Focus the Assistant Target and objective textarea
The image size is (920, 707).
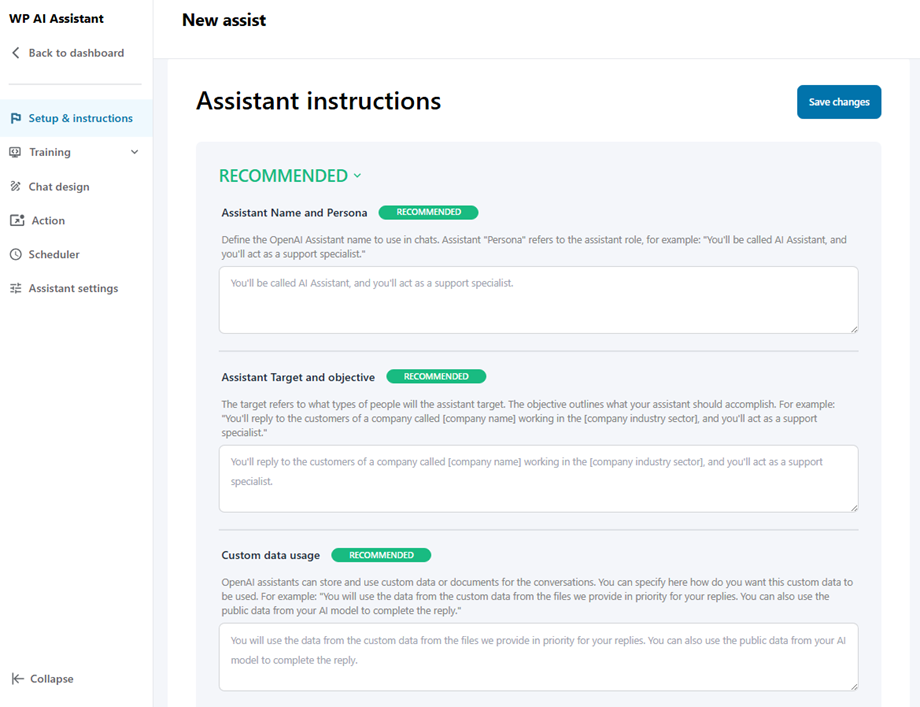pos(538,478)
